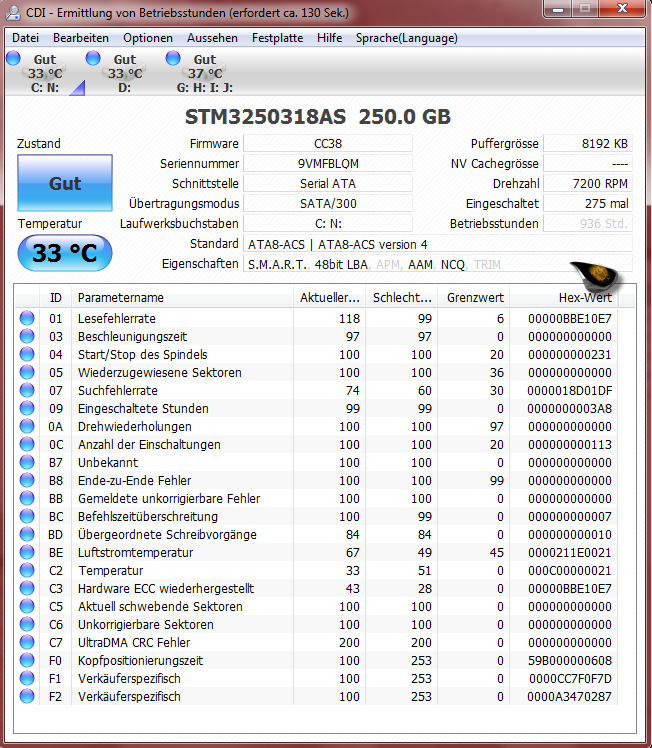The height and width of the screenshot is (748, 652).
Task: Click the blue Gut health status button
Action: pyautogui.click(x=65, y=183)
